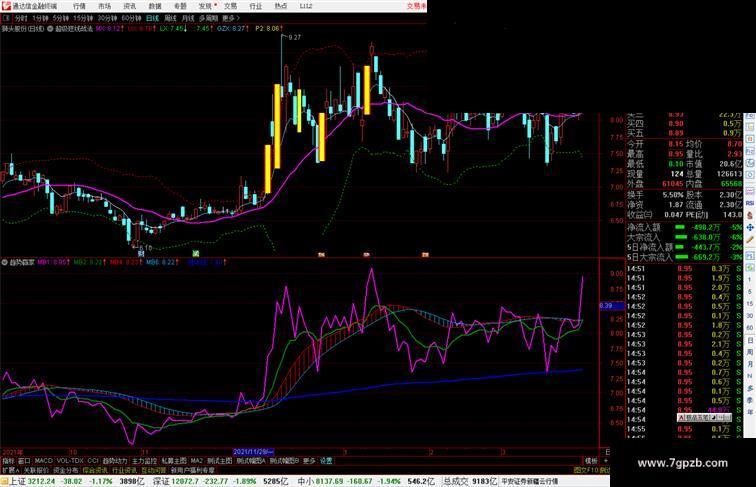Click sub chart 趋势赢家 round icon
This screenshot has width=756, height=487.
pos(5,263)
